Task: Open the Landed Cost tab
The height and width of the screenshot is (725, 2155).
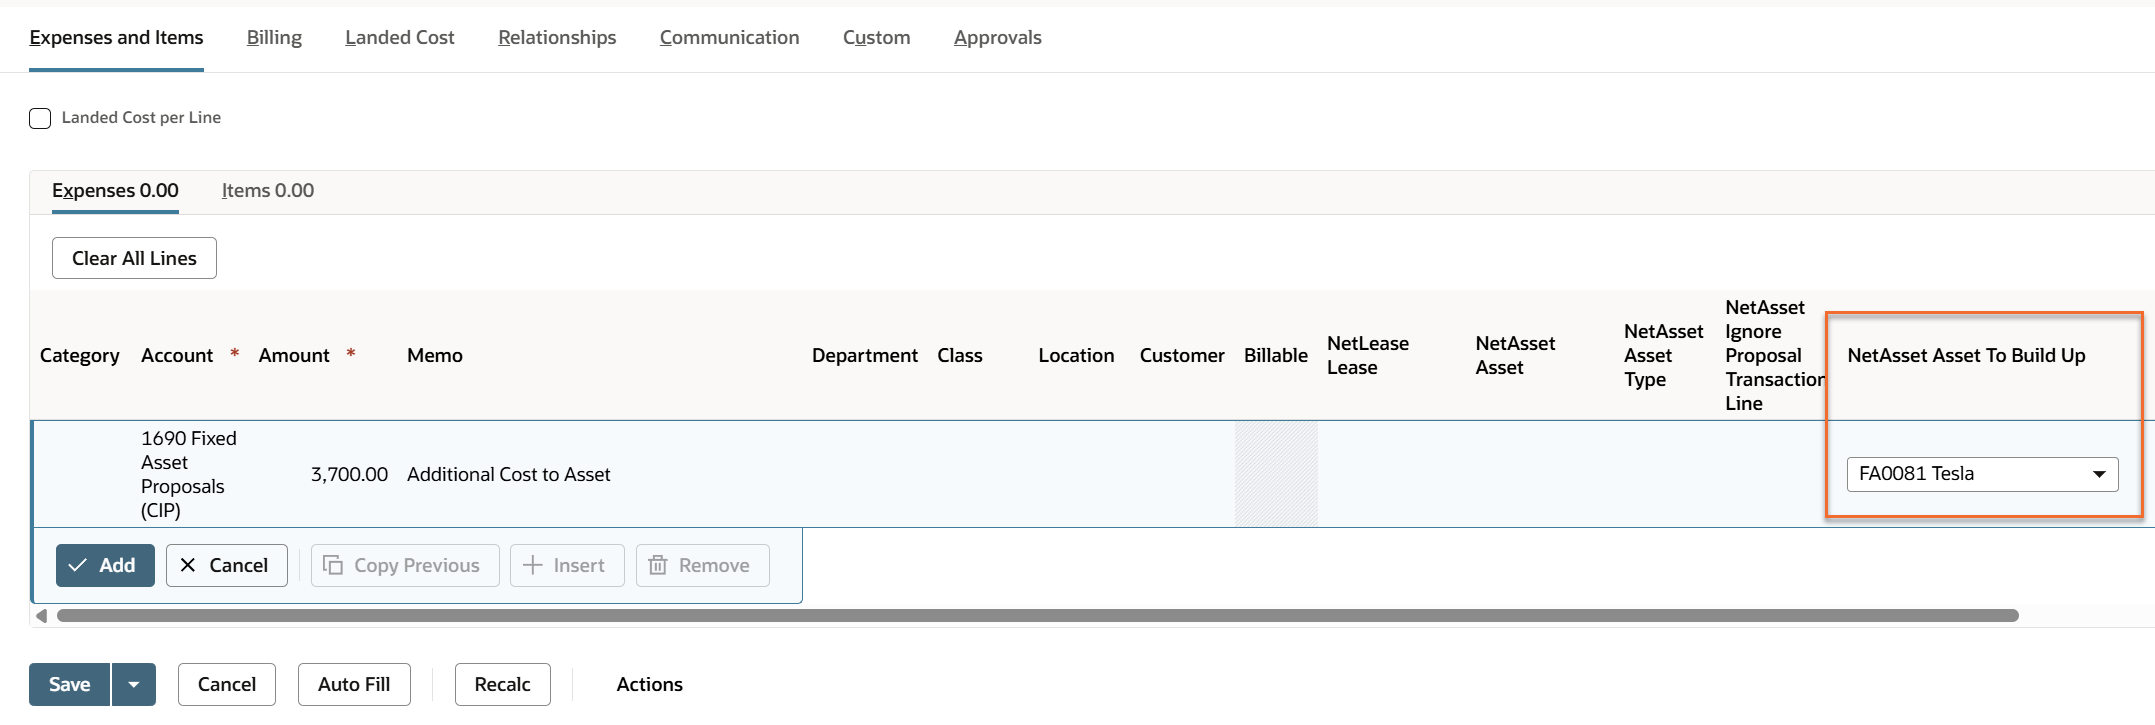Action: (x=399, y=38)
